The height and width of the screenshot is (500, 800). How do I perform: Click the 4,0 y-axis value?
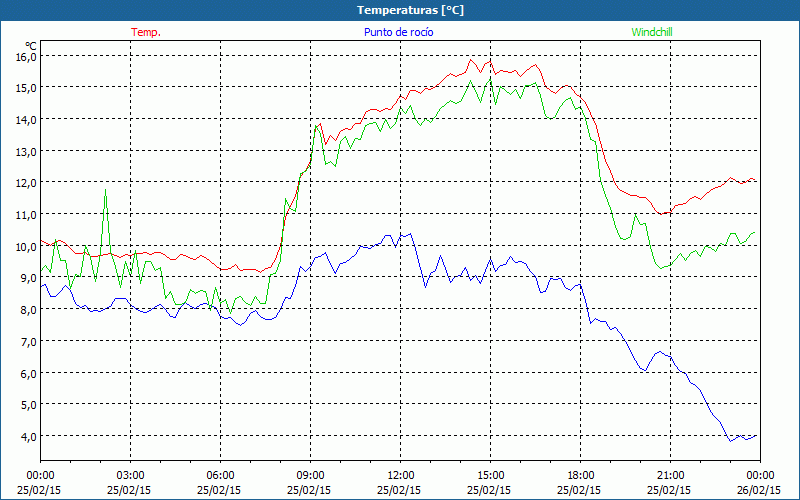click(28, 436)
